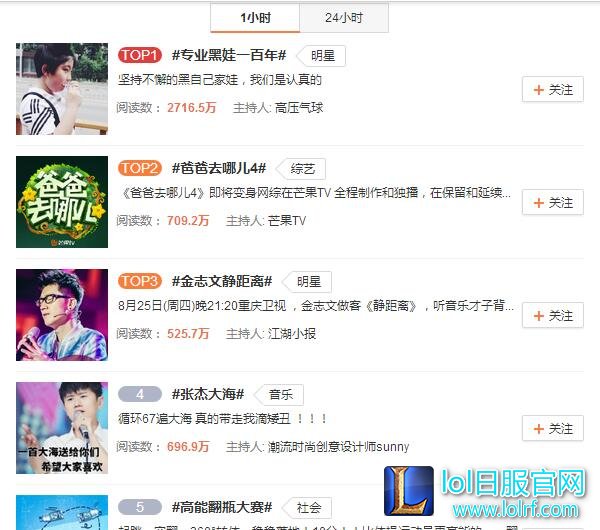This screenshot has width=600, height=530.
Task: Follow the #爸爸去哪儿4# topic
Action: 553,202
